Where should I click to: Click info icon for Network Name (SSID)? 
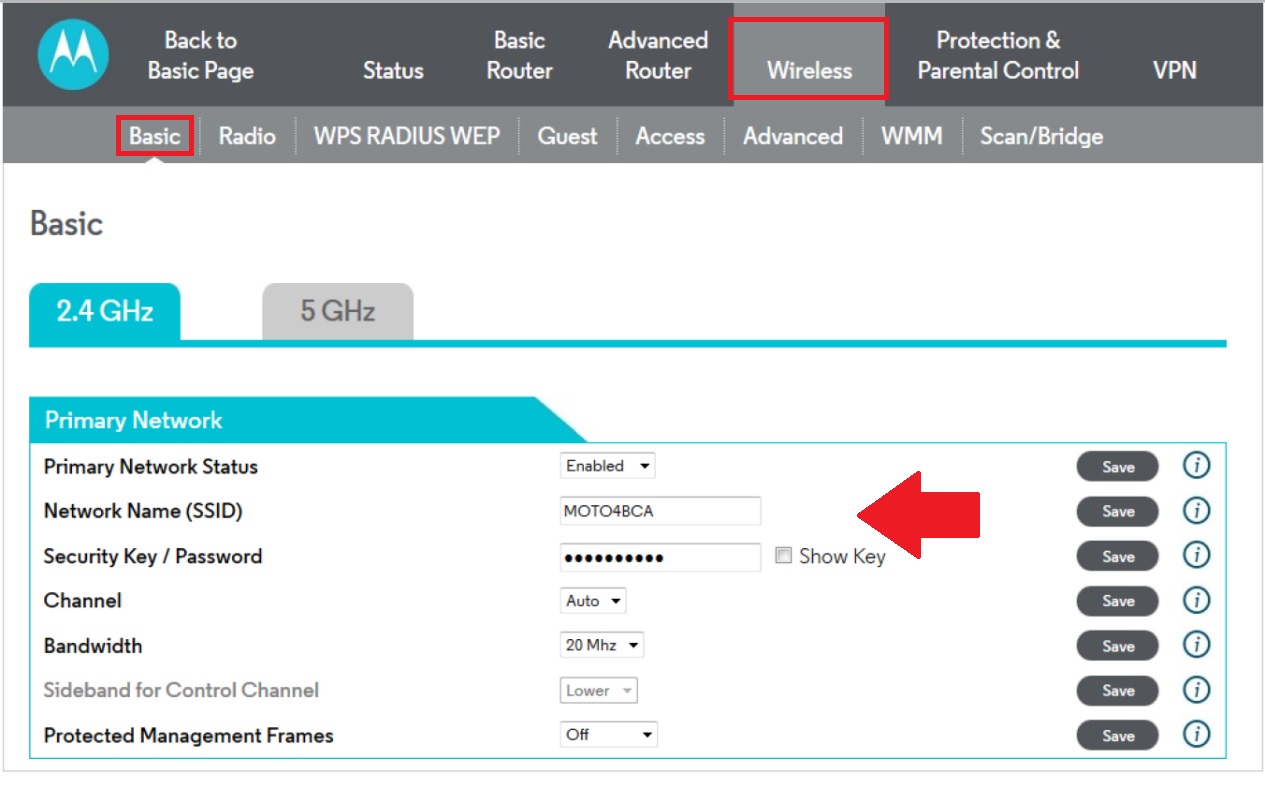pyautogui.click(x=1196, y=511)
